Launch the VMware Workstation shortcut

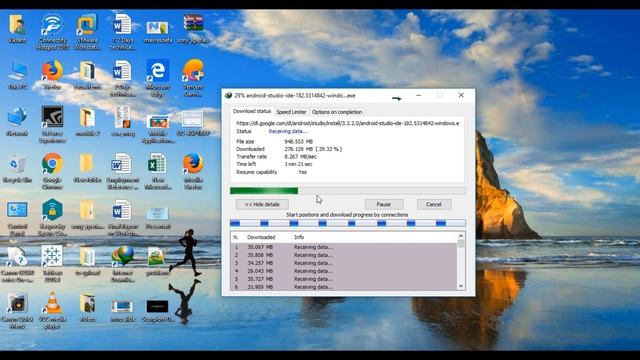(87, 32)
